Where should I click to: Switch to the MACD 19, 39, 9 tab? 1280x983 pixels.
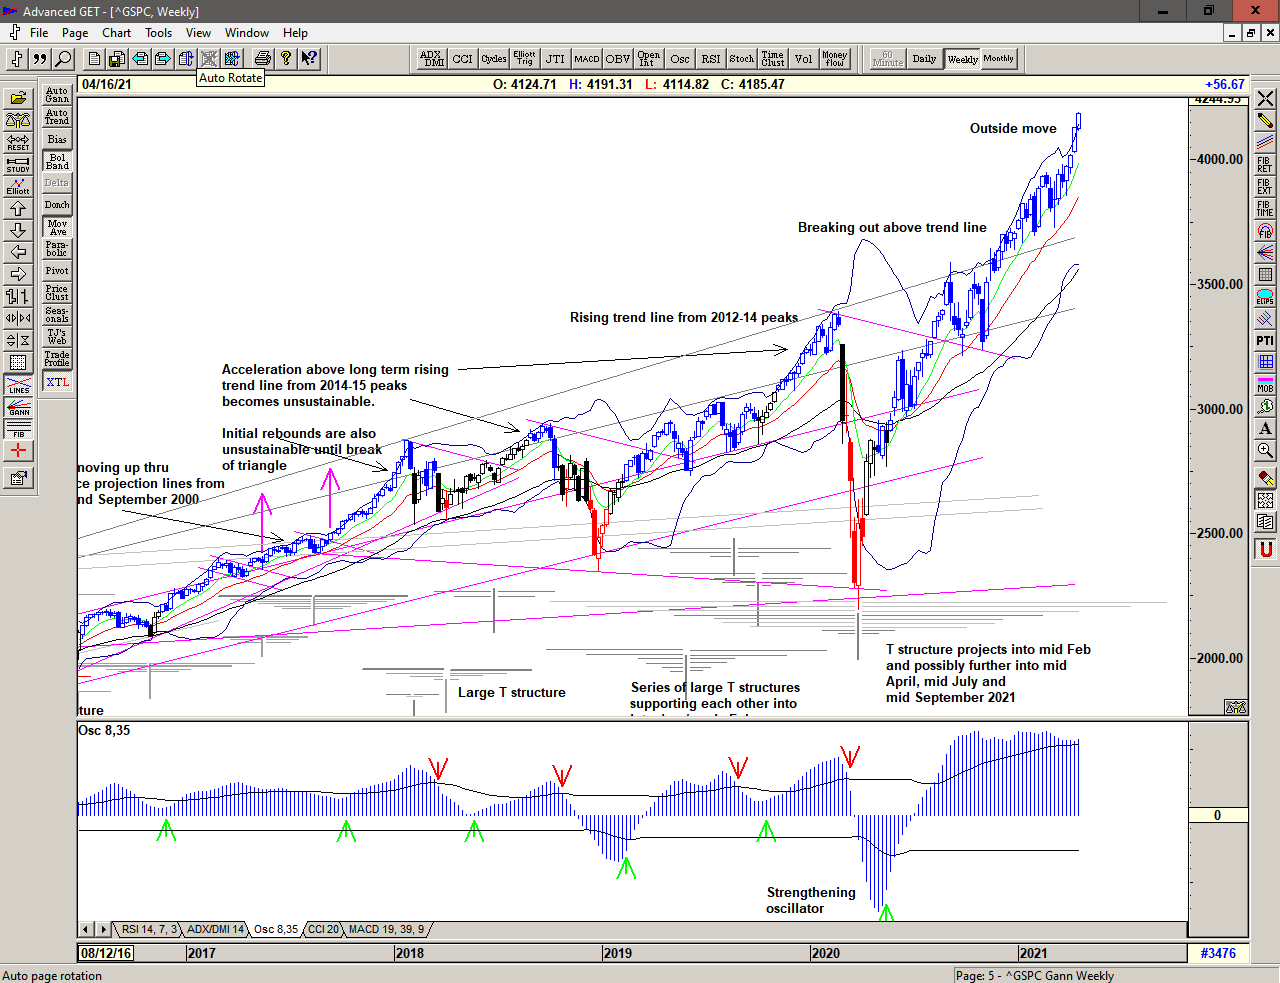coord(386,929)
